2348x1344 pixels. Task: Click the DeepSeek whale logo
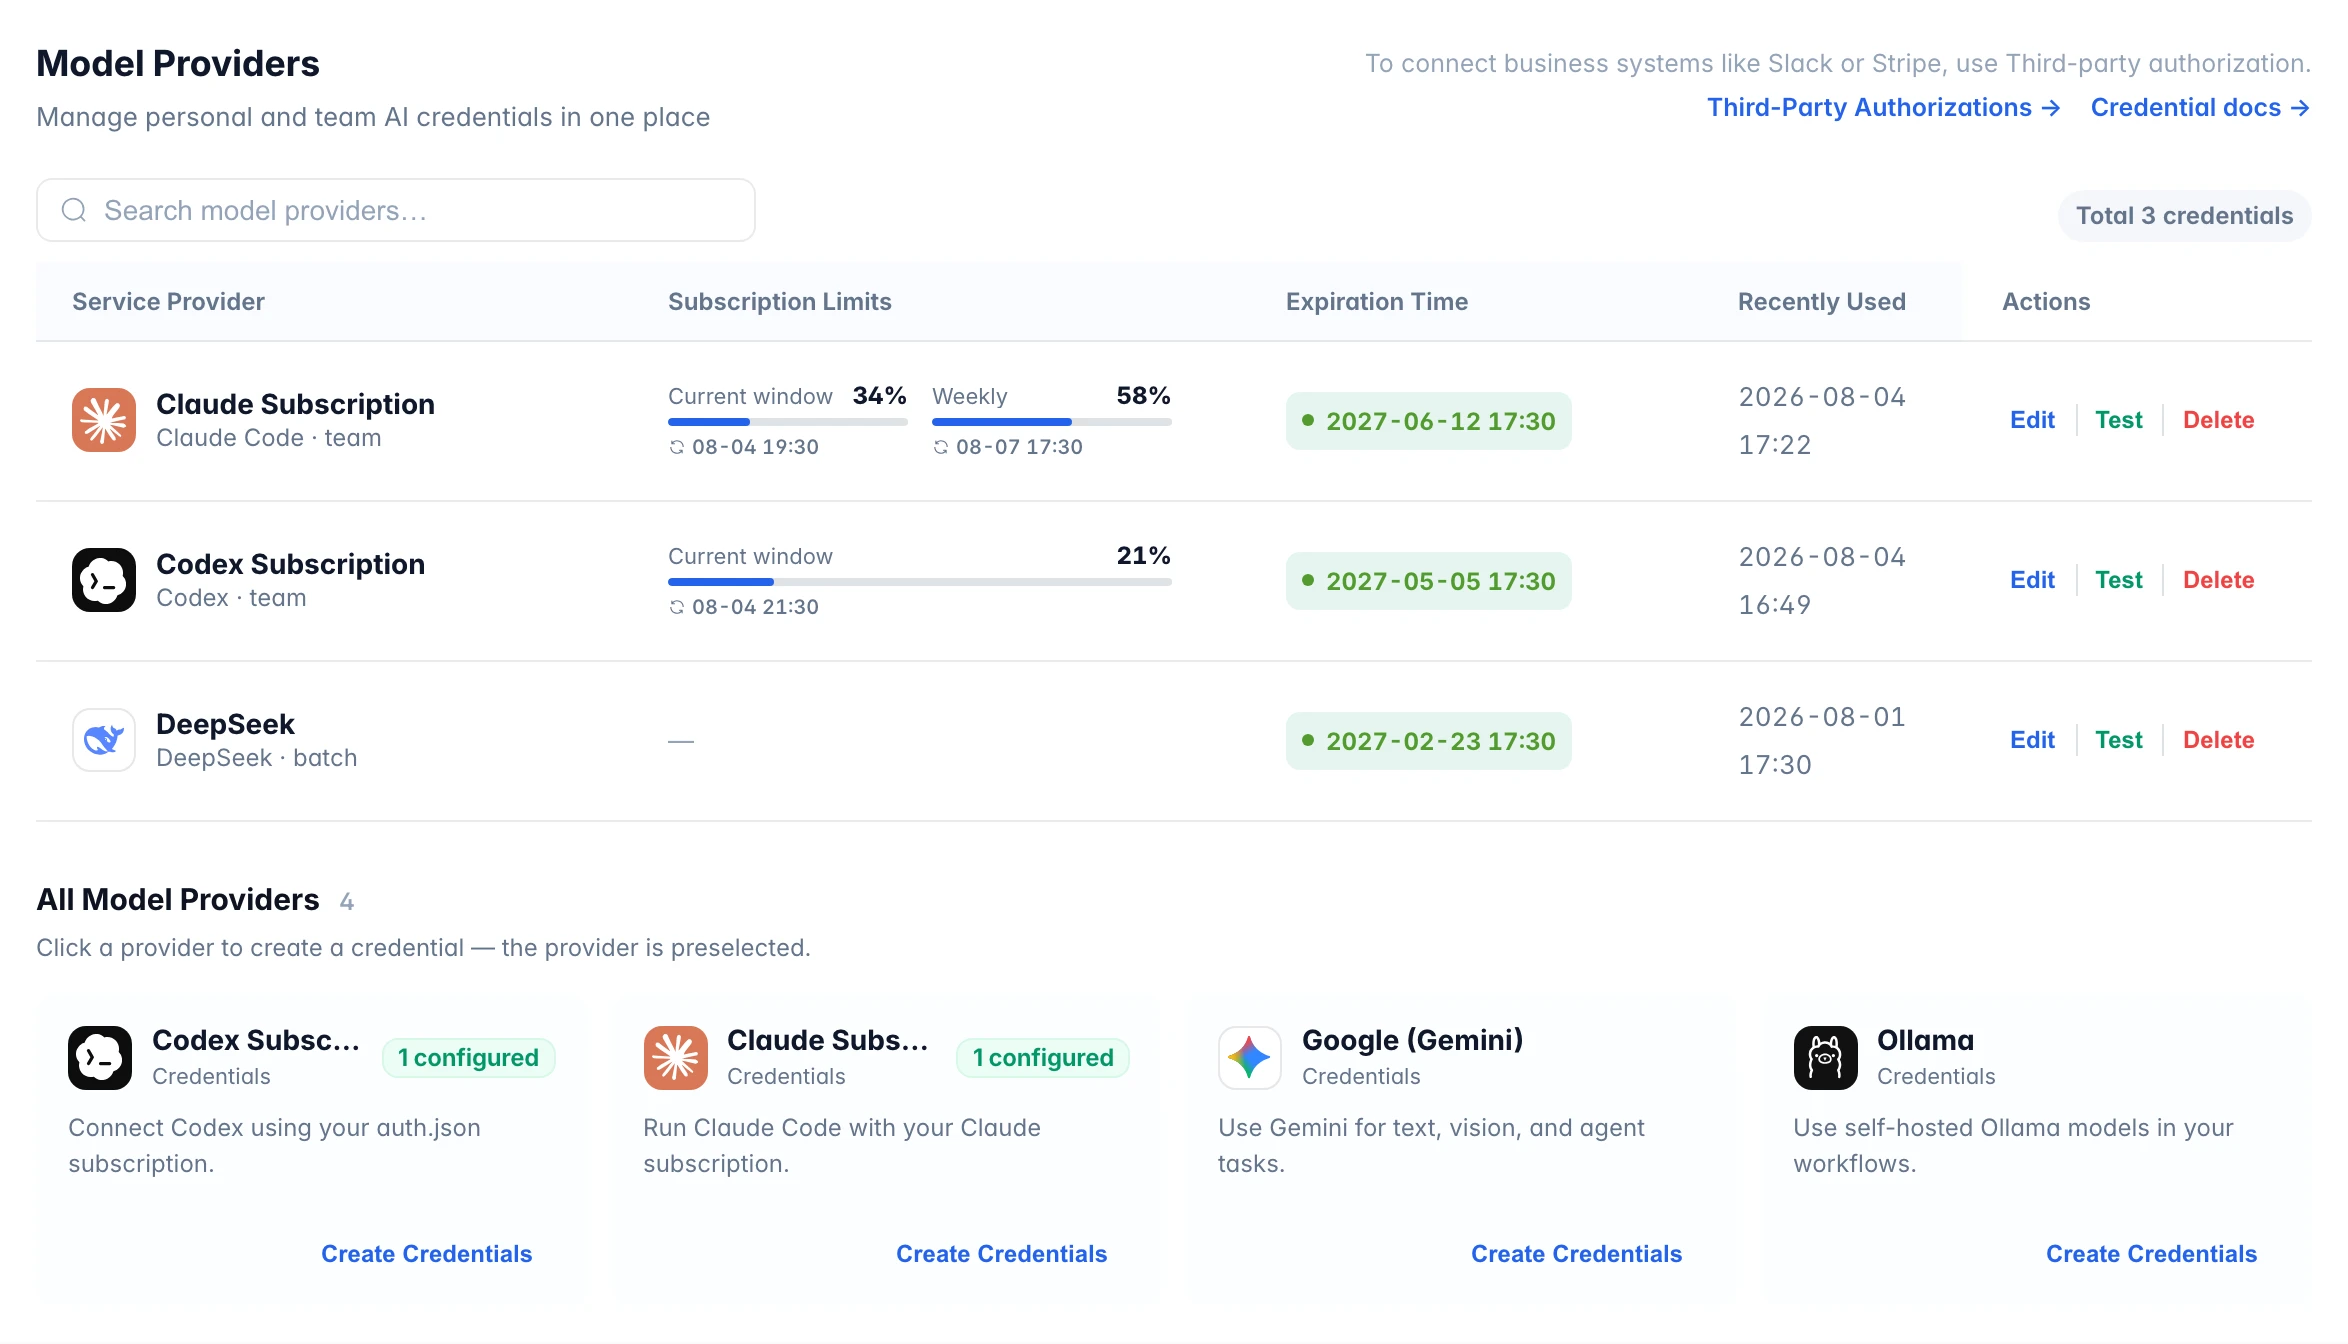(x=104, y=740)
